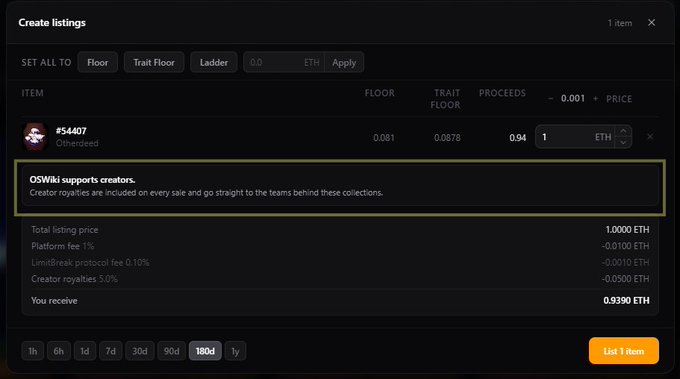Close the Create listings dialog
This screenshot has height=379, width=680.
tap(651, 23)
